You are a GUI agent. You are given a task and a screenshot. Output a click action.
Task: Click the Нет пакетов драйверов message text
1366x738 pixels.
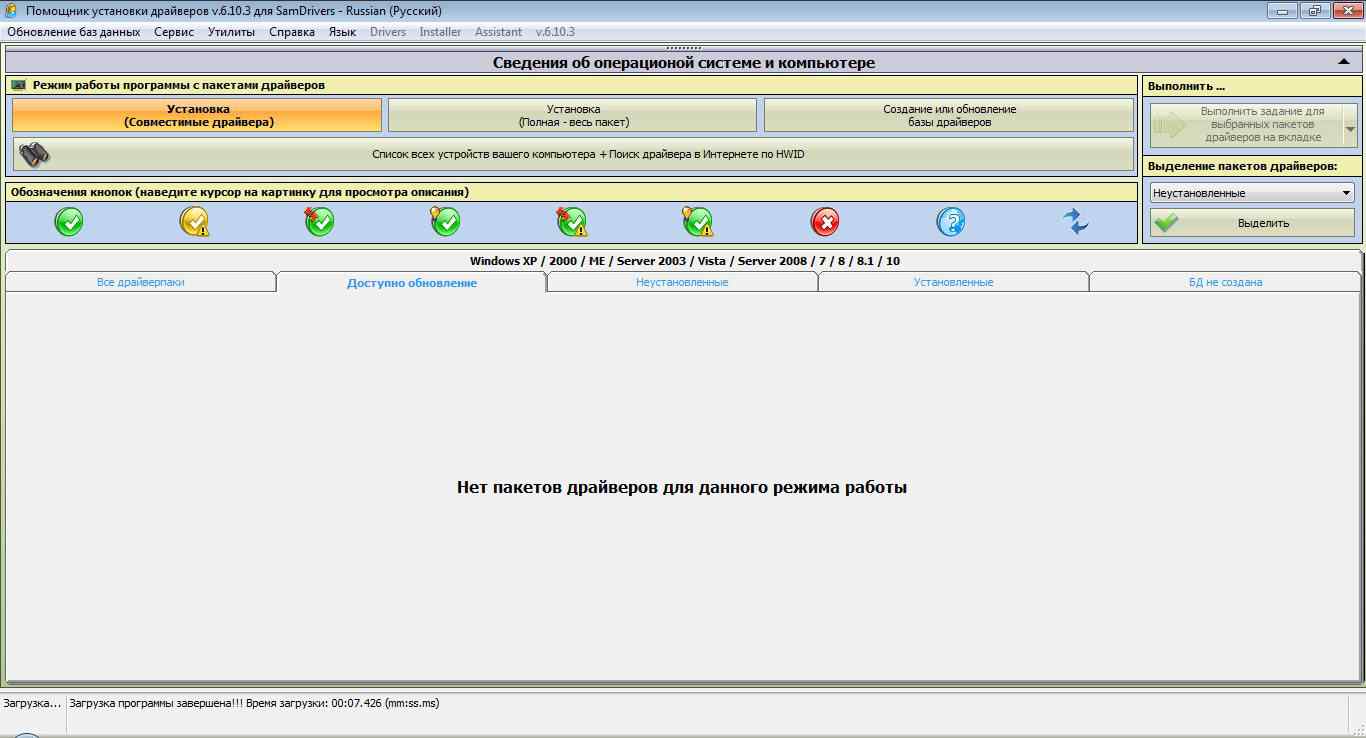(682, 488)
